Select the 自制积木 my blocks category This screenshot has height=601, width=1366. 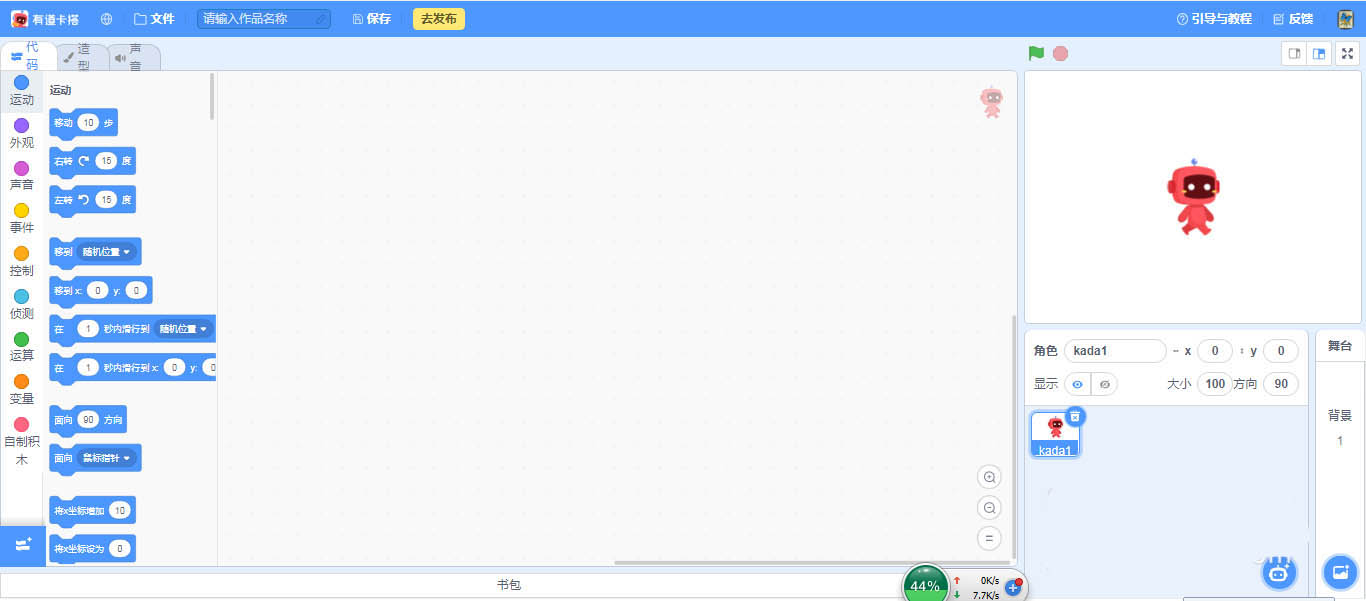[x=22, y=442]
